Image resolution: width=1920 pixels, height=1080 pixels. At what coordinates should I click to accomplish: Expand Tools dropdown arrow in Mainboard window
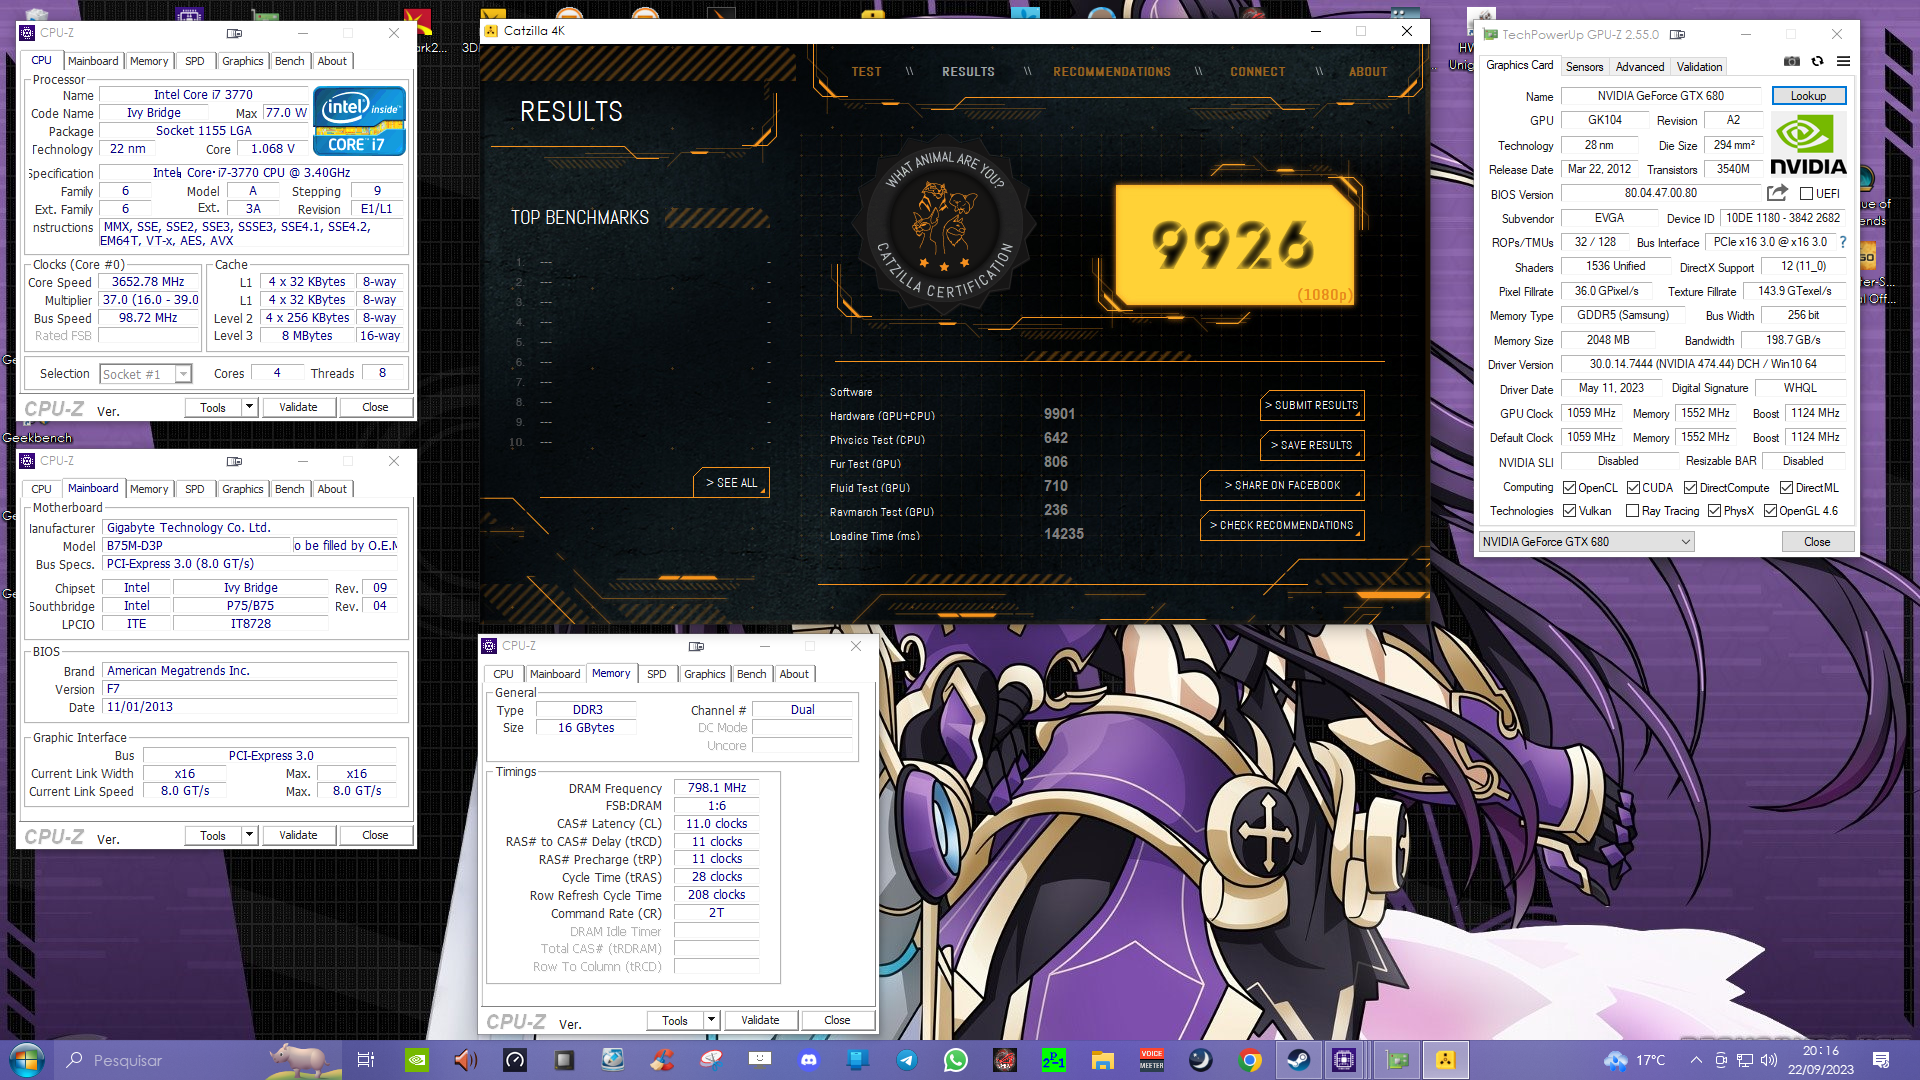(x=249, y=835)
